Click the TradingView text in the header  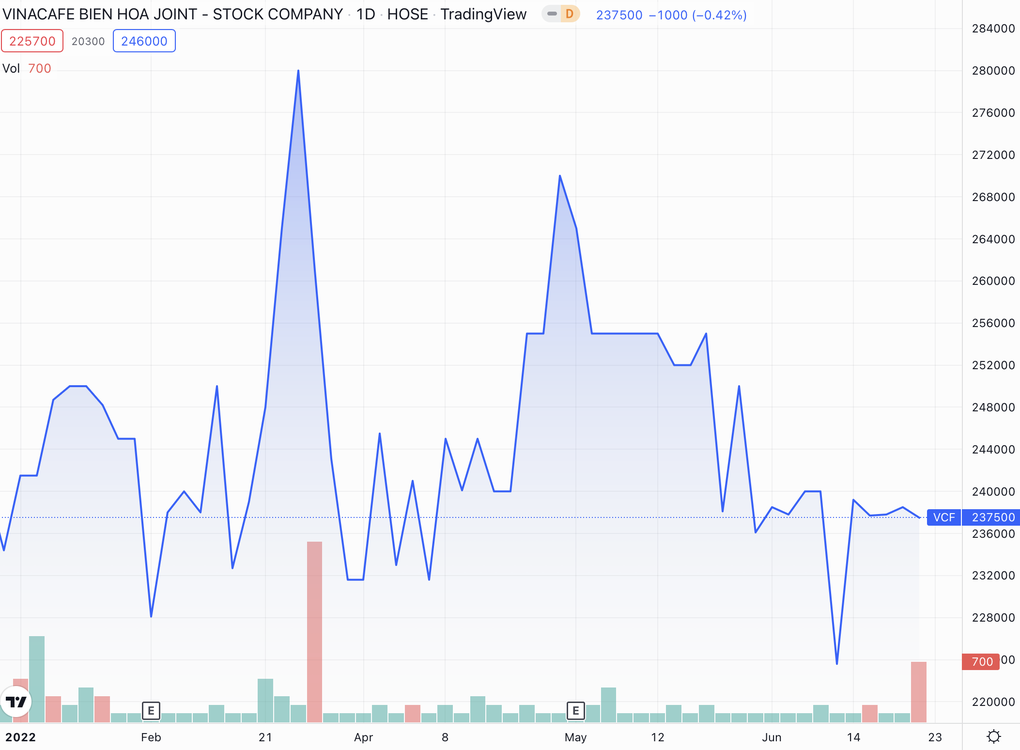click(483, 14)
